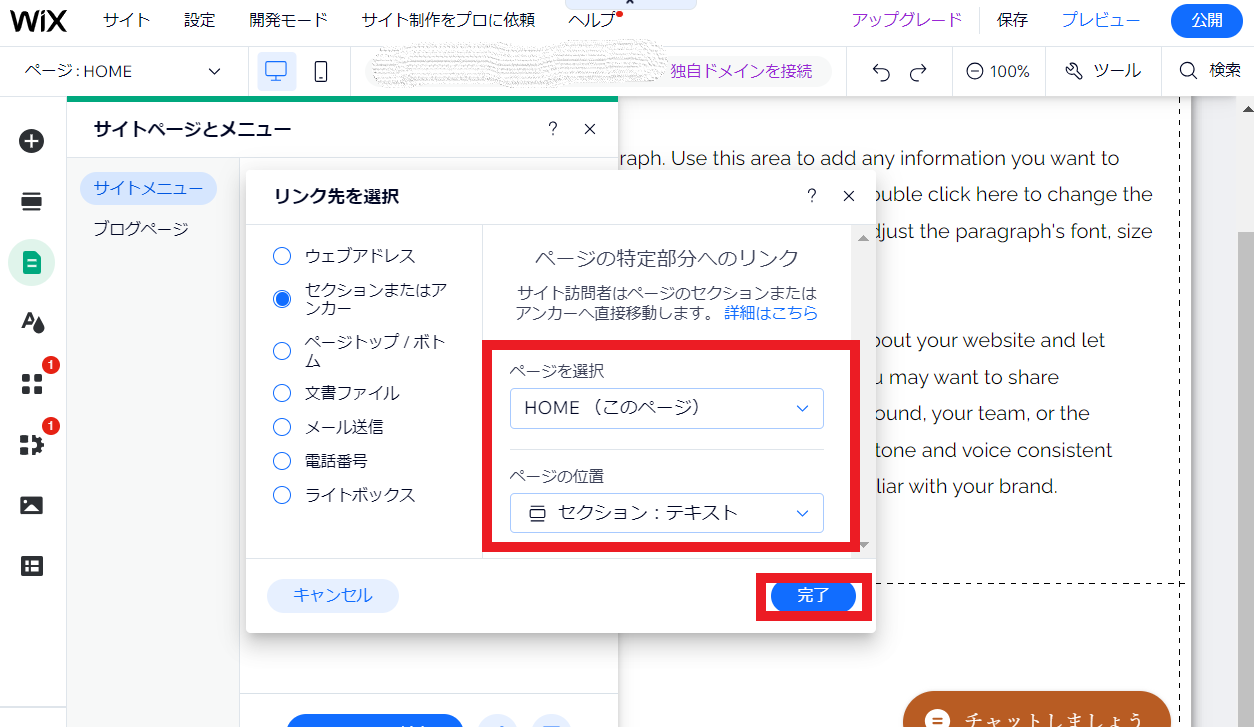Image resolution: width=1254 pixels, height=727 pixels.
Task: Open the ページを選択 dropdown
Action: coord(666,408)
